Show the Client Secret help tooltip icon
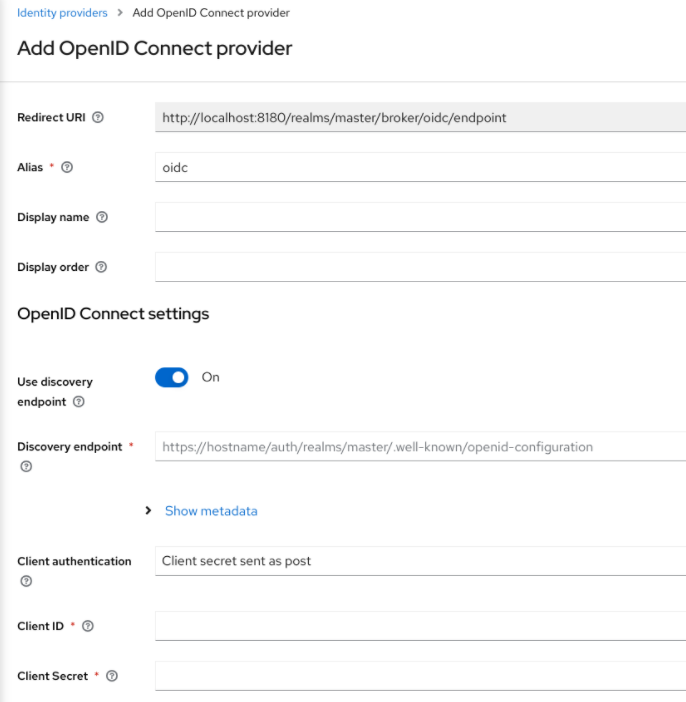Screen dimensions: 686x702 (112, 676)
